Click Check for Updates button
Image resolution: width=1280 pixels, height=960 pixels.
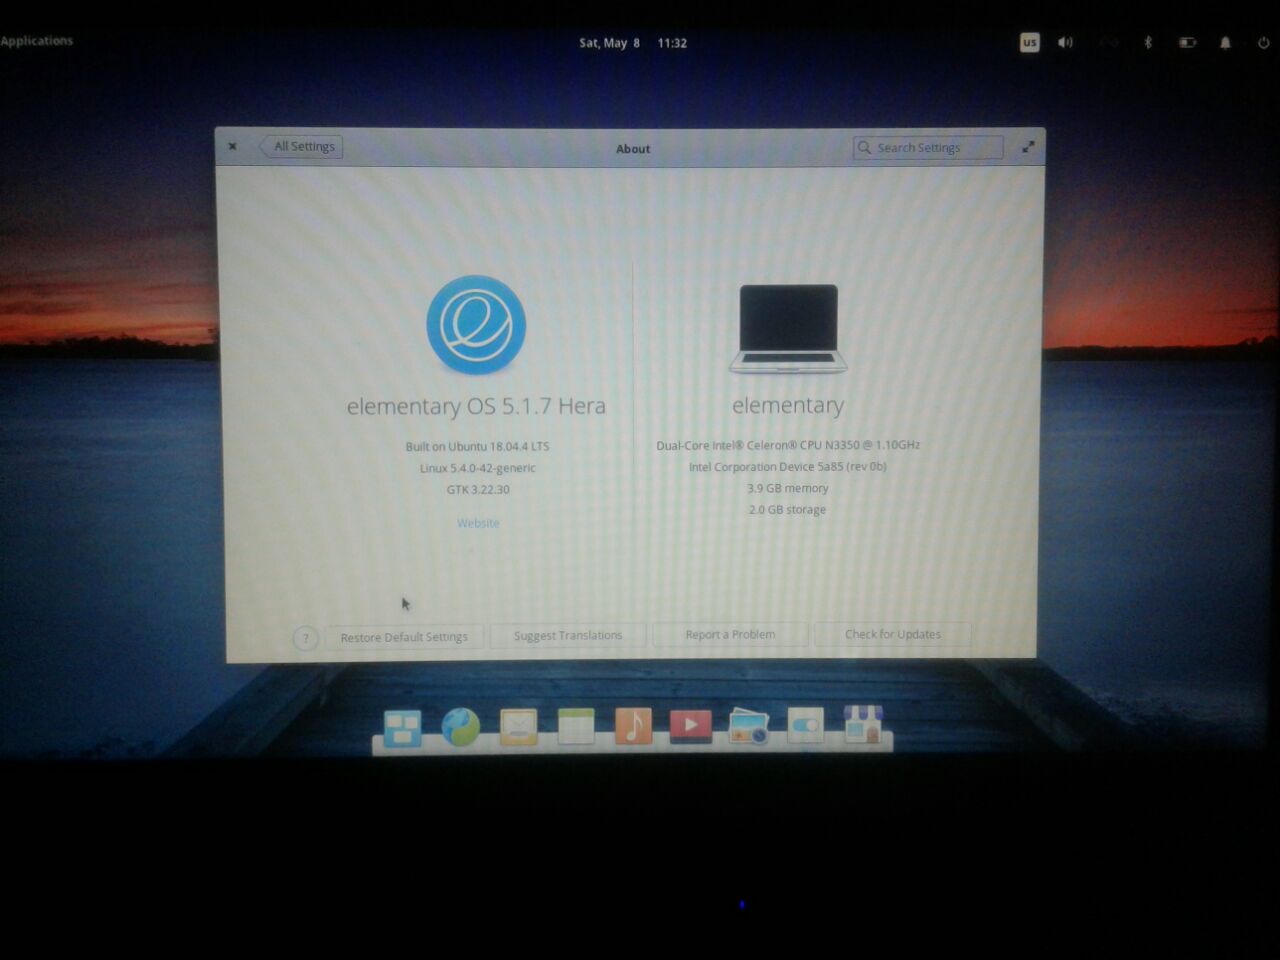coord(893,634)
